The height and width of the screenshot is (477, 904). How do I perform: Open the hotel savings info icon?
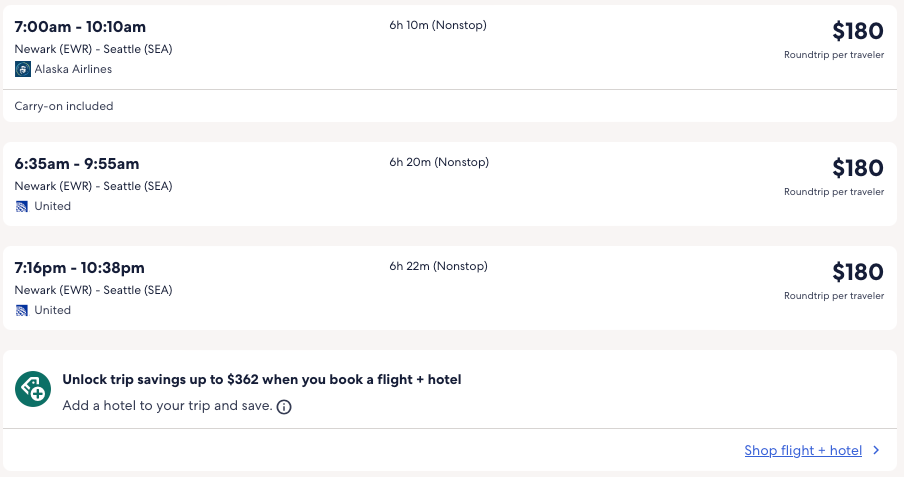click(284, 407)
